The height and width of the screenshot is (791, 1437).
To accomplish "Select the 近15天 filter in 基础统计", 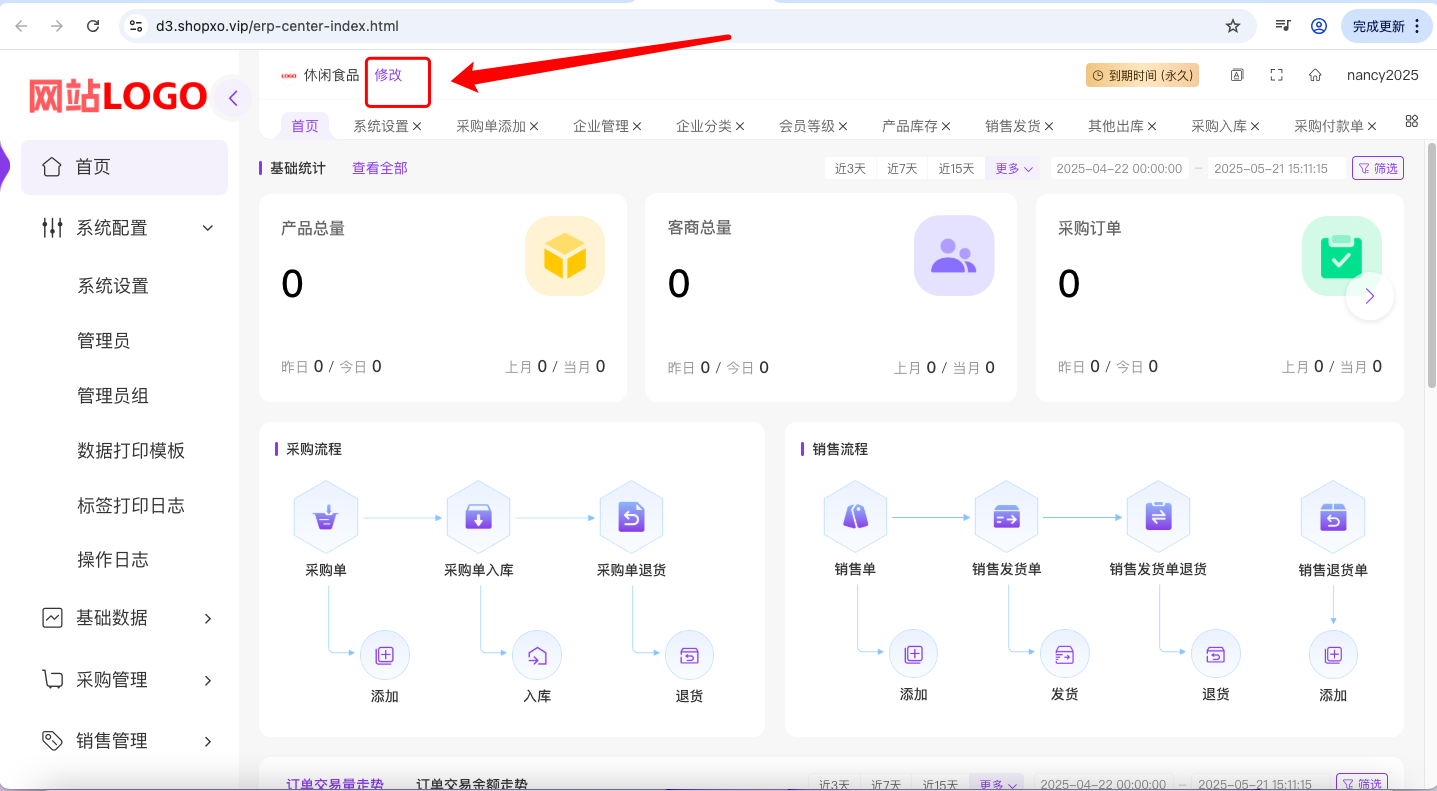I will tap(956, 168).
